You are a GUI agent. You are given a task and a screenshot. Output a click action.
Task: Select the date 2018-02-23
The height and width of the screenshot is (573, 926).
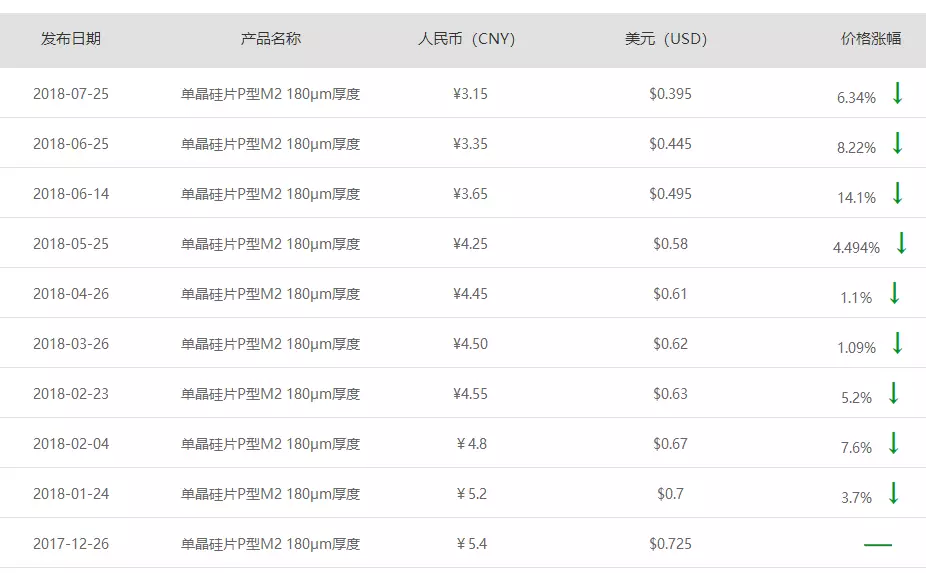[x=71, y=393]
